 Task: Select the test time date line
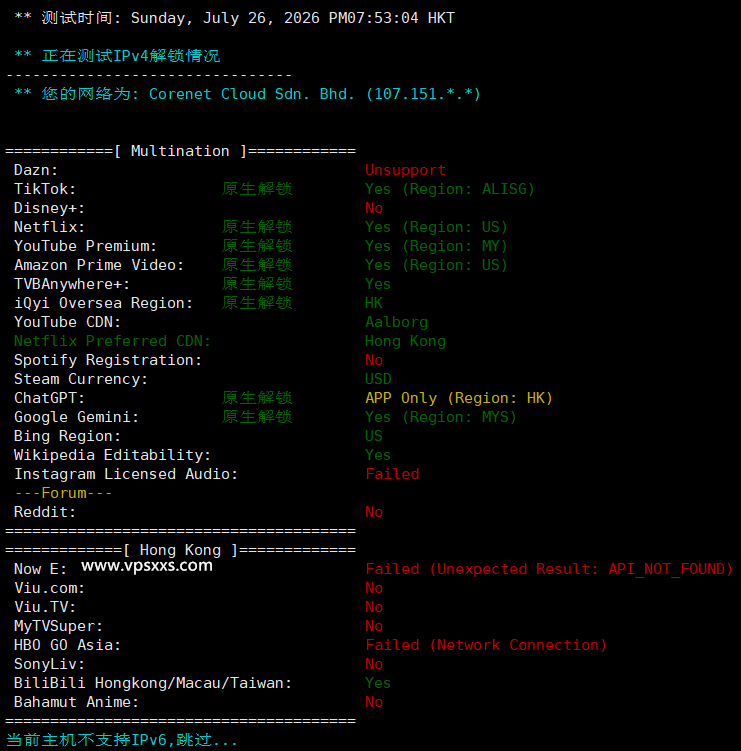[x=234, y=18]
